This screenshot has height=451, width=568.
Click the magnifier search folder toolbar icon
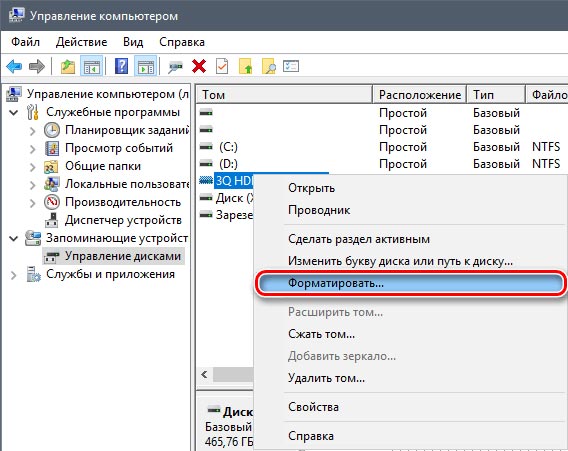tap(268, 66)
